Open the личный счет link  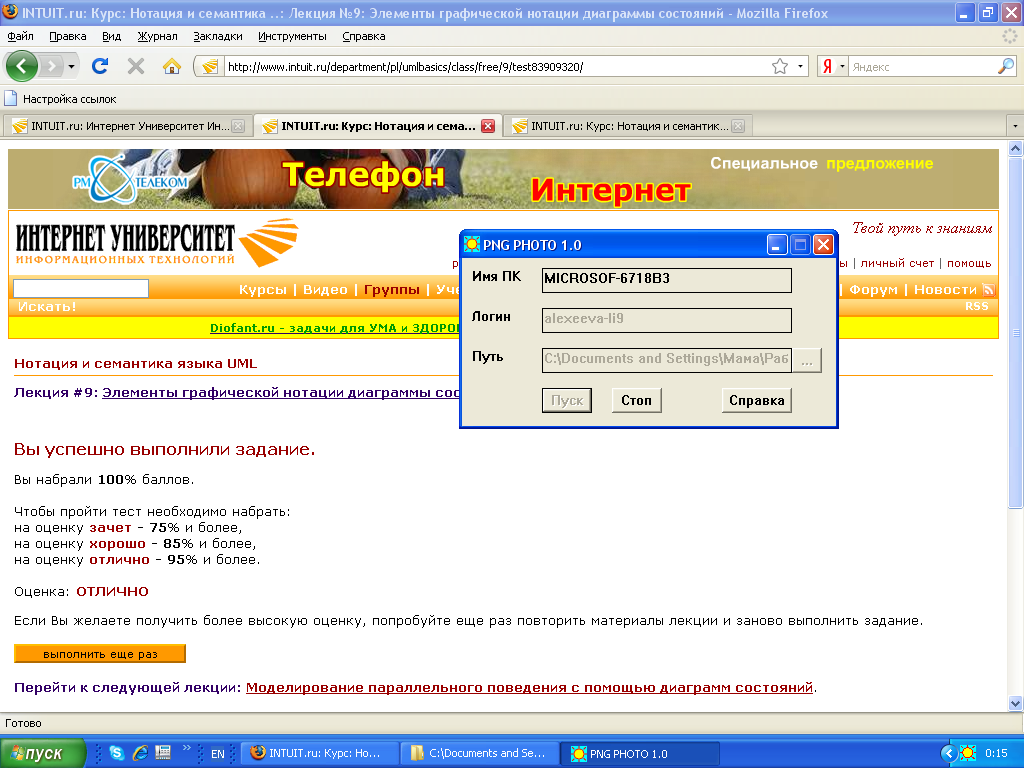pyautogui.click(x=897, y=263)
